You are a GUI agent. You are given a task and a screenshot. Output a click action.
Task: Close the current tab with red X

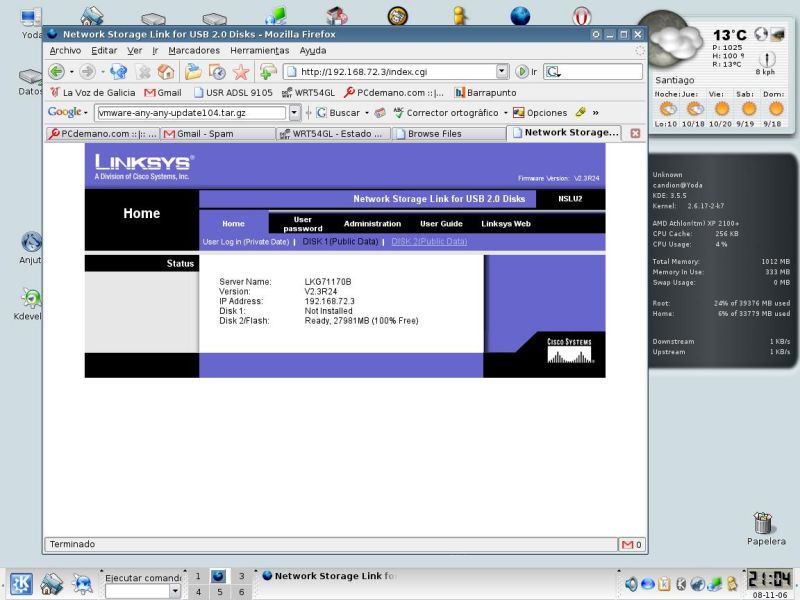635,133
